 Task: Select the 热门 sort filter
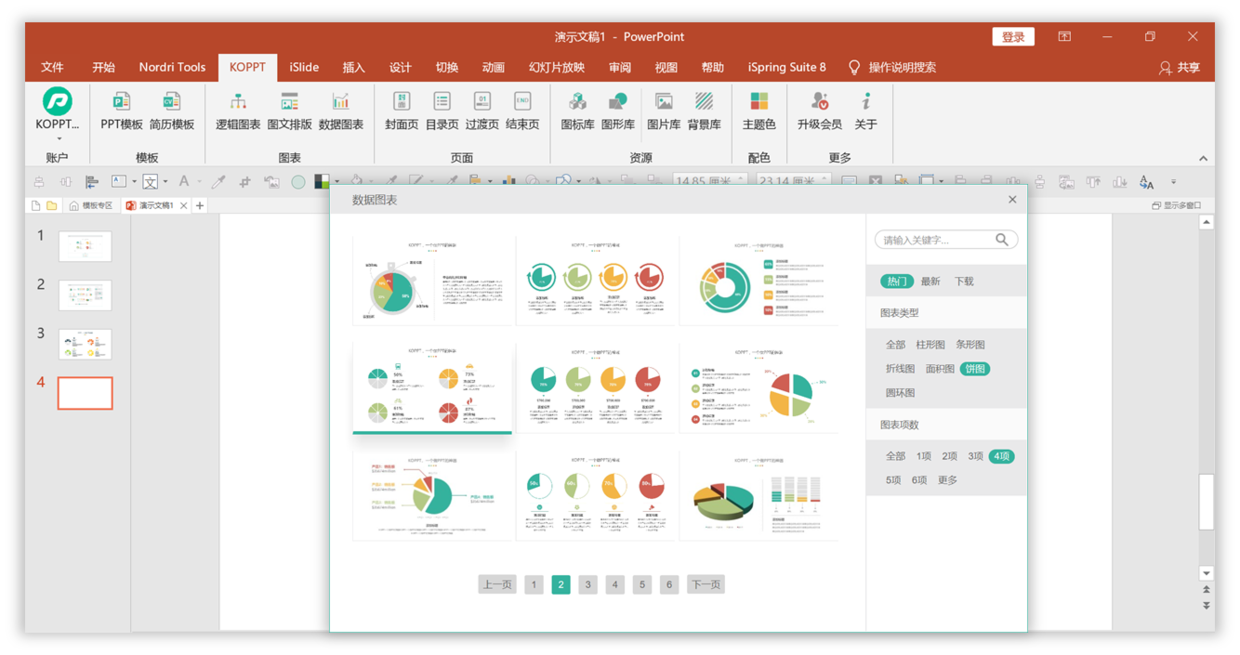point(897,281)
